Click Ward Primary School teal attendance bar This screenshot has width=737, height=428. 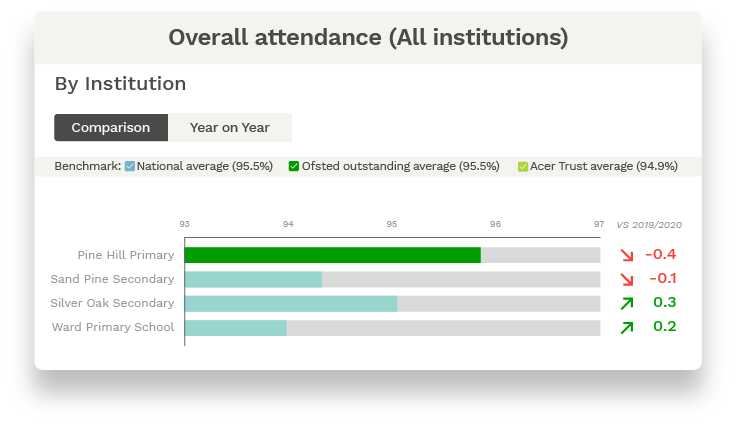(236, 327)
